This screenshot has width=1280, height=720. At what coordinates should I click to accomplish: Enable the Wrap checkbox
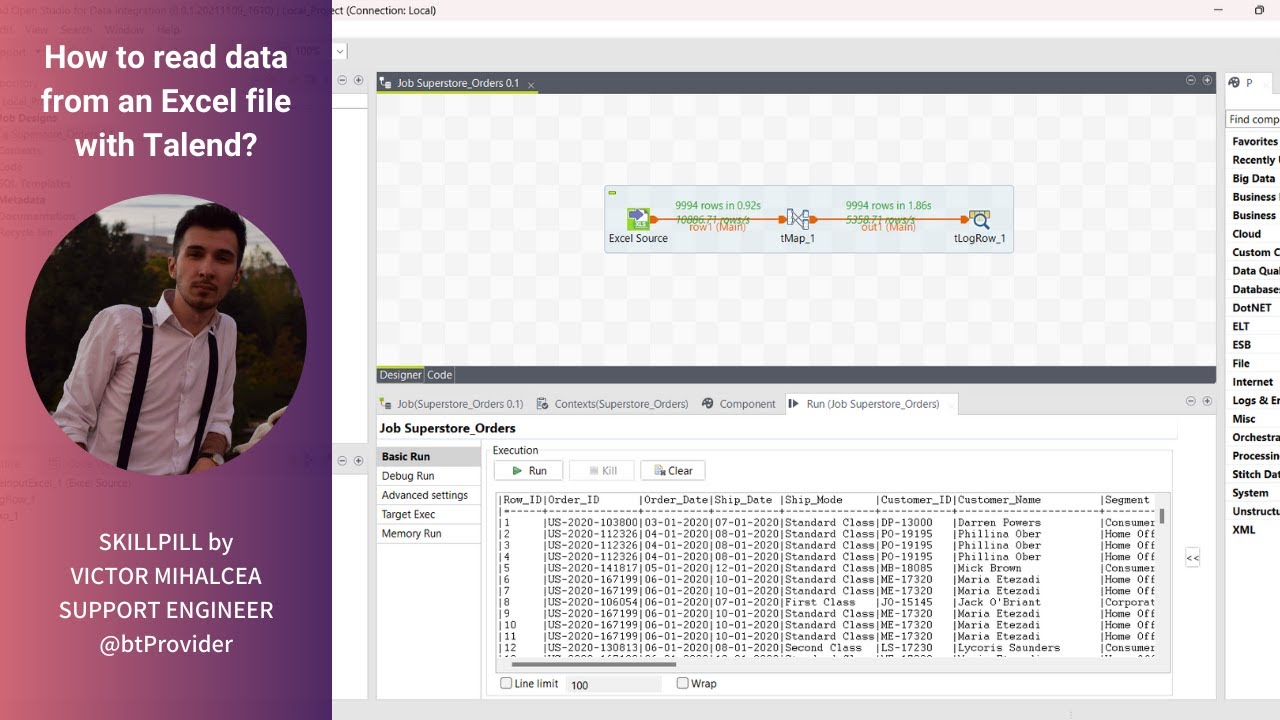point(683,684)
